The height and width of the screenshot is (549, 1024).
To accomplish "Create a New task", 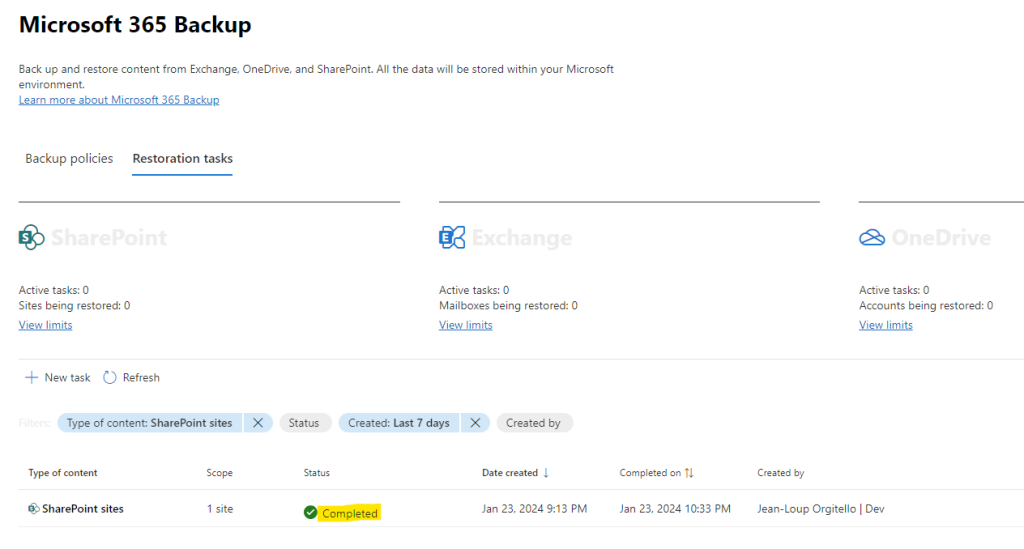I will click(57, 377).
